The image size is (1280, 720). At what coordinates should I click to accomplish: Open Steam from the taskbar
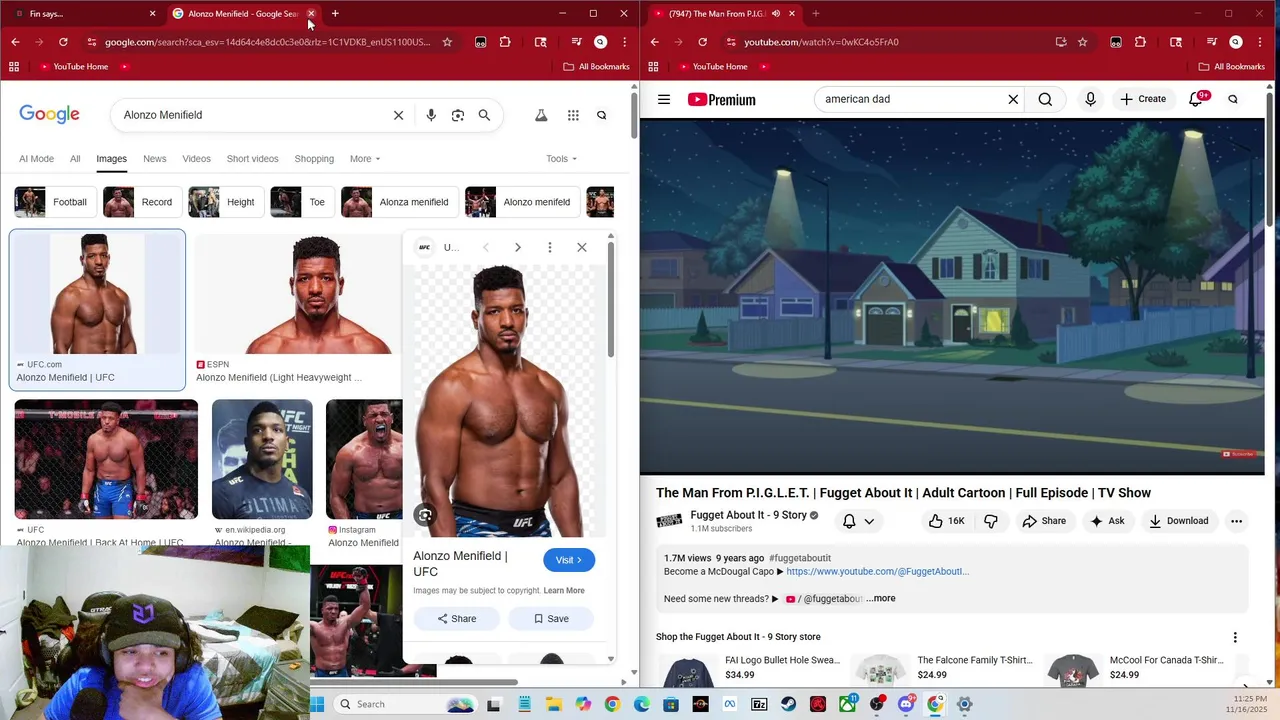(x=789, y=704)
